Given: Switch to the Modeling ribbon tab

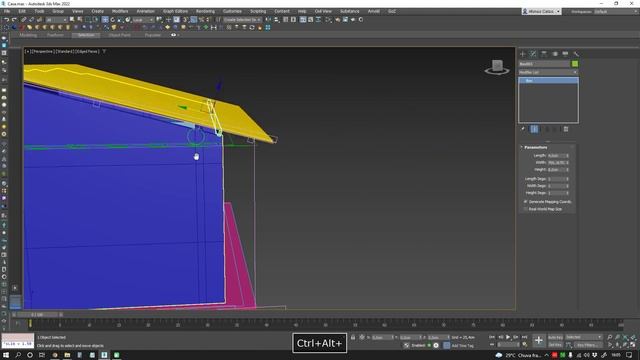Looking at the screenshot, I should tap(28, 35).
